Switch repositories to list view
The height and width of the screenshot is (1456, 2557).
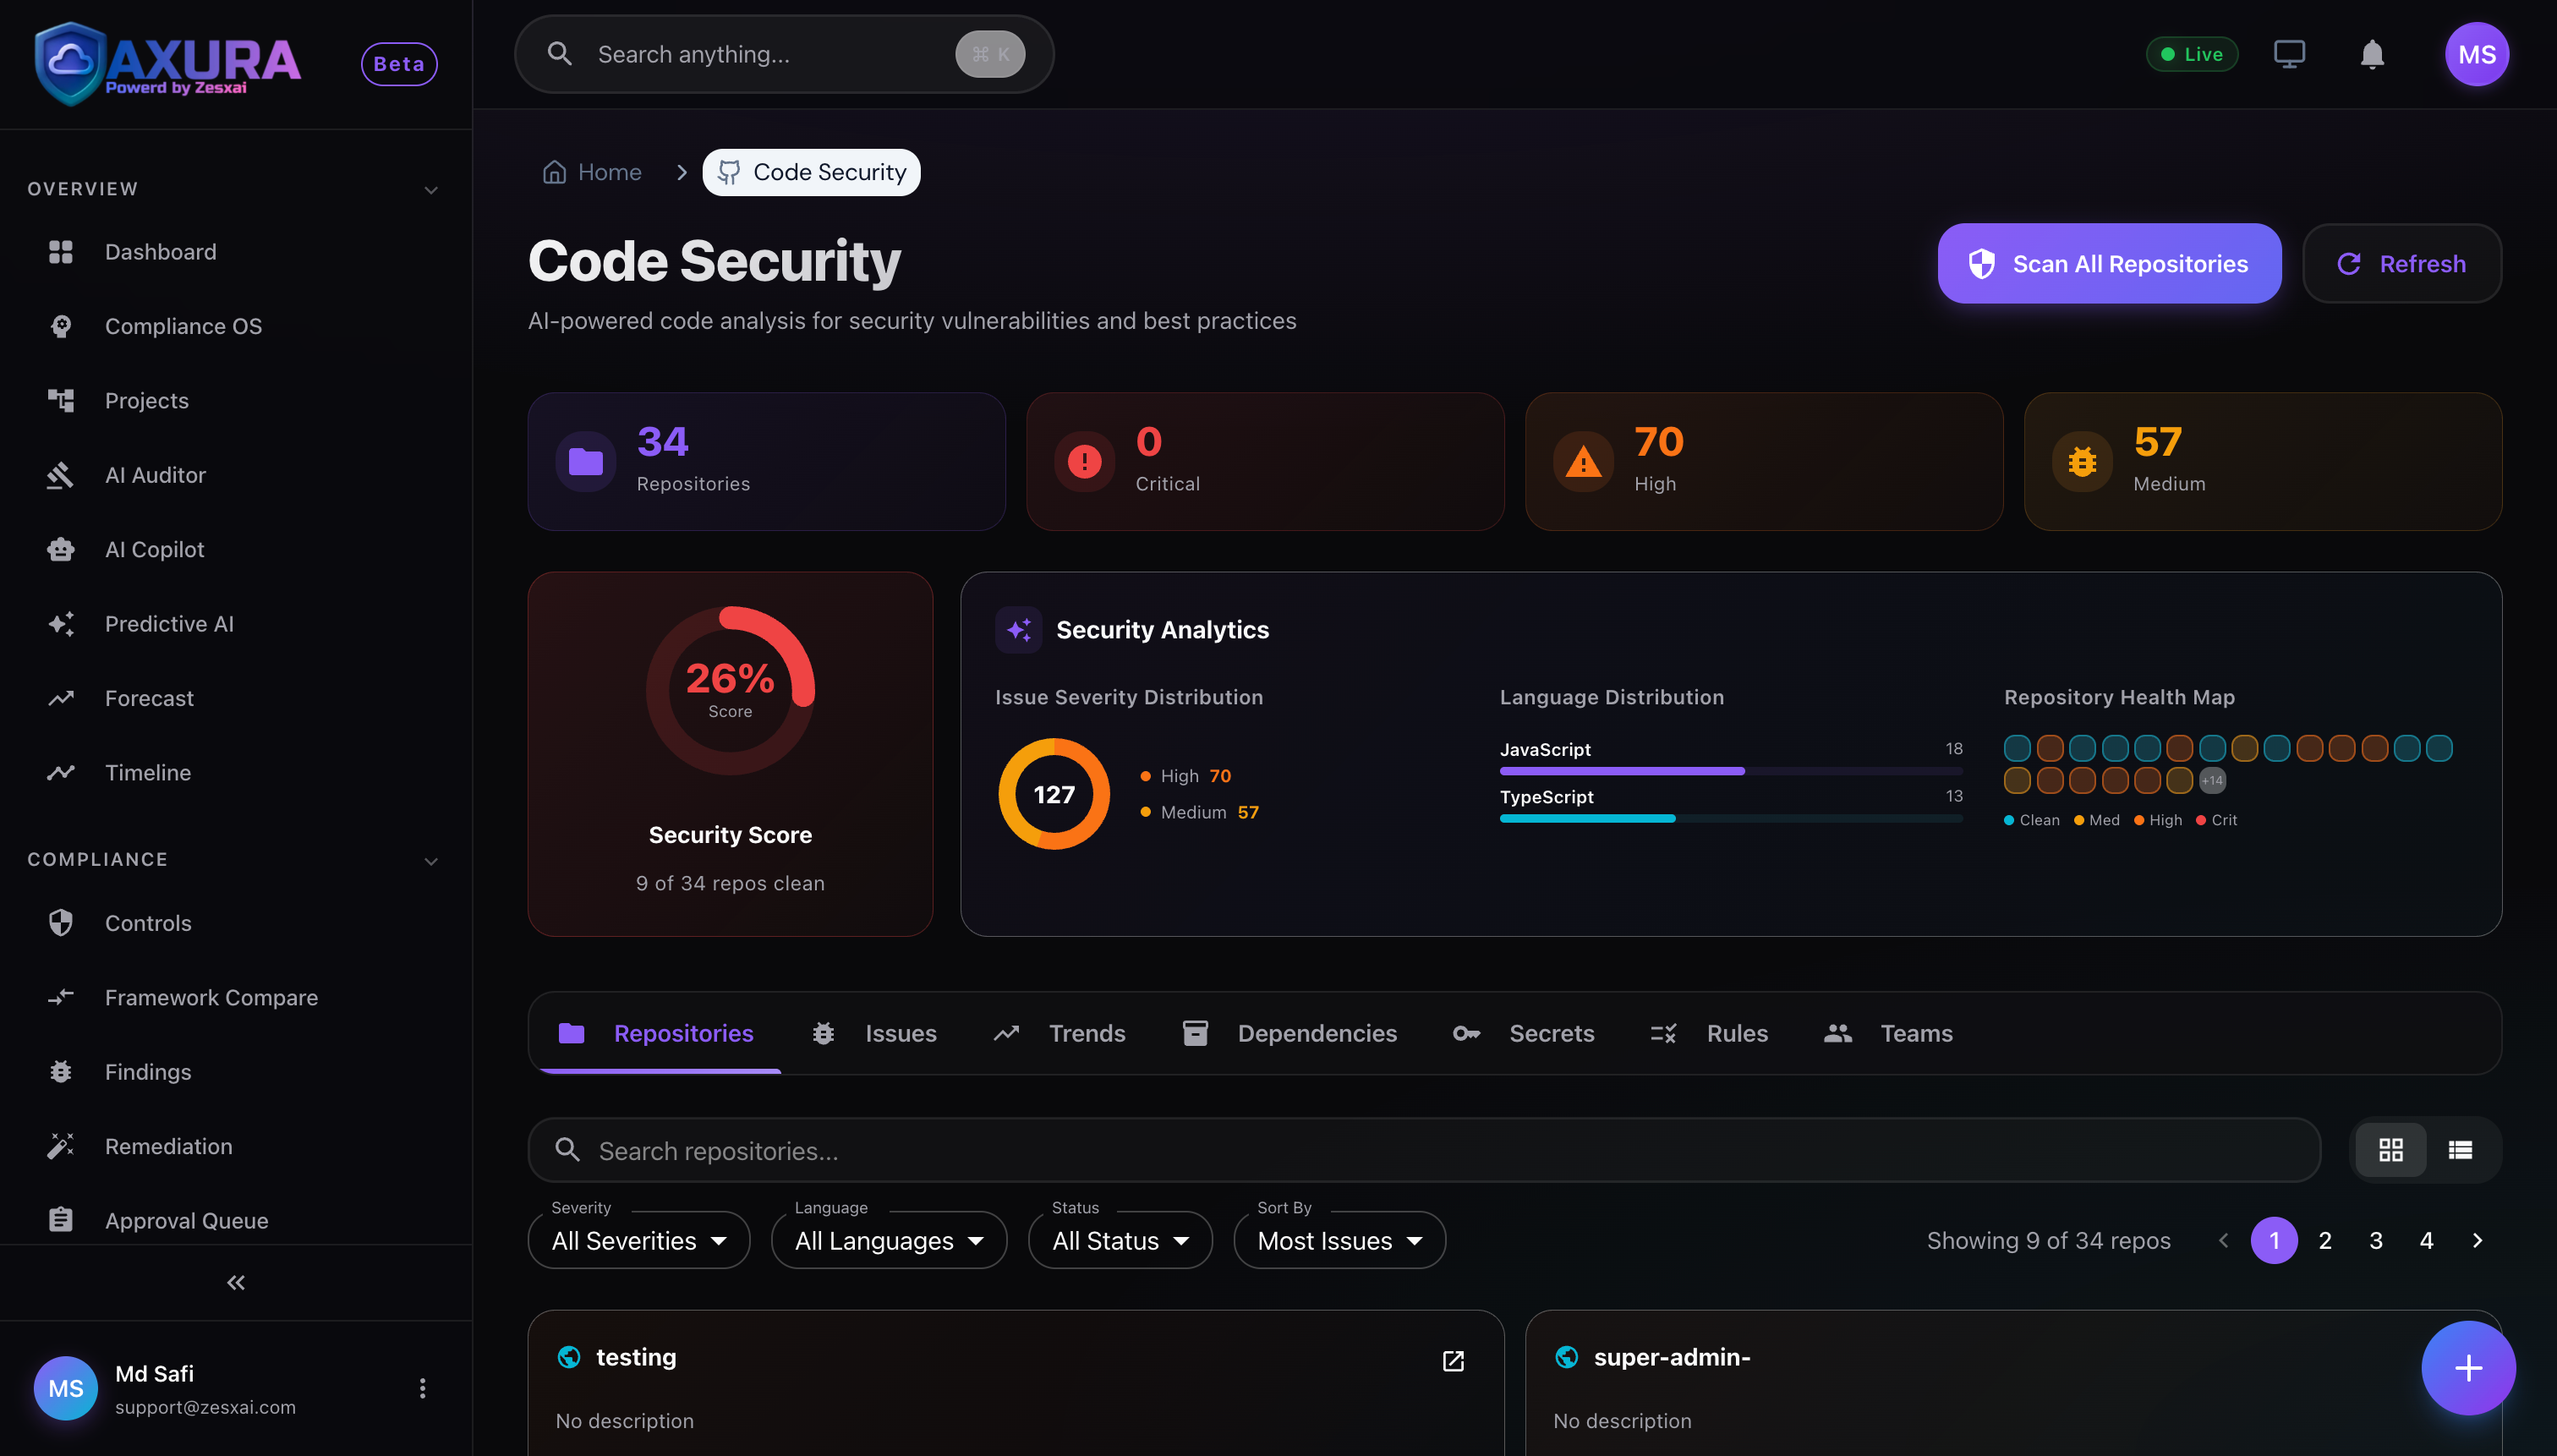[x=2462, y=1149]
